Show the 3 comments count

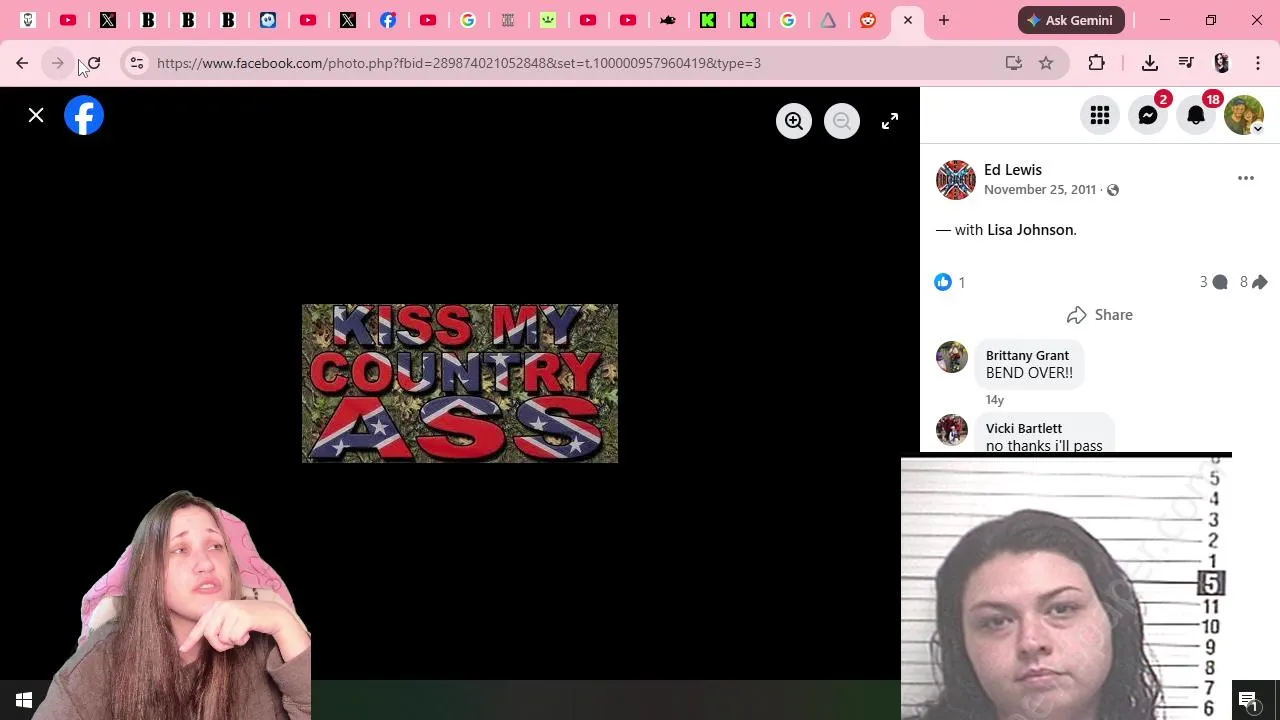(1213, 282)
